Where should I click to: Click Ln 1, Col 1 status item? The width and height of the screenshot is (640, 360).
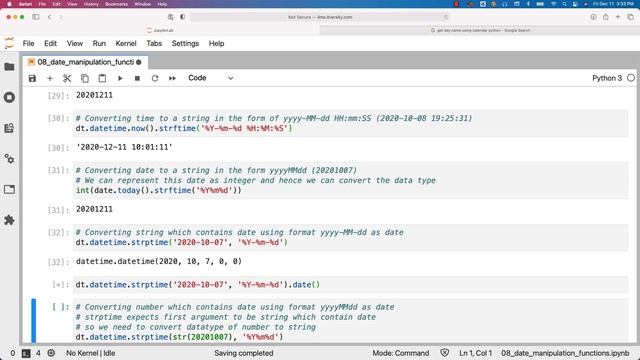[x=476, y=353]
